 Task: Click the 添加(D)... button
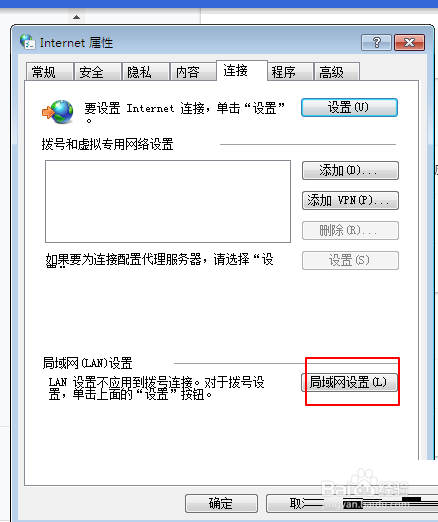pyautogui.click(x=350, y=171)
